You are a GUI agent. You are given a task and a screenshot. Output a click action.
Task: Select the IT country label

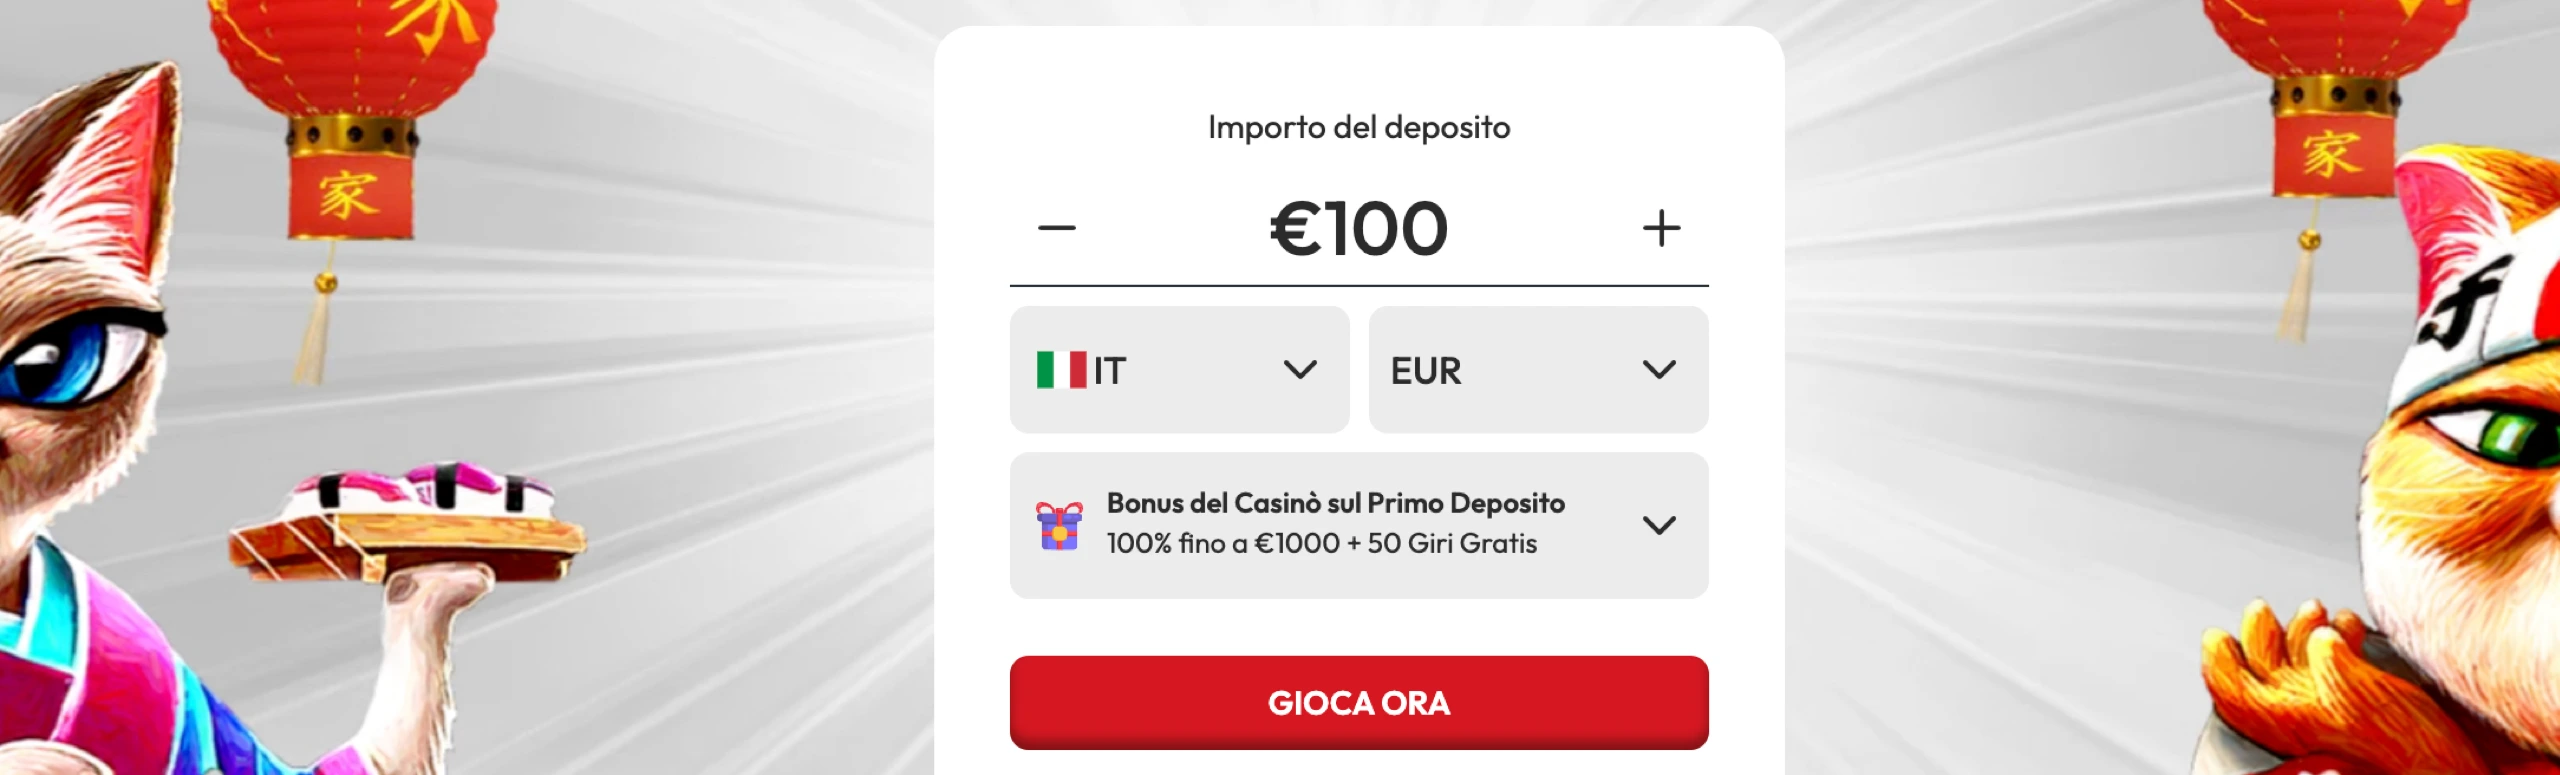[x=1110, y=371]
